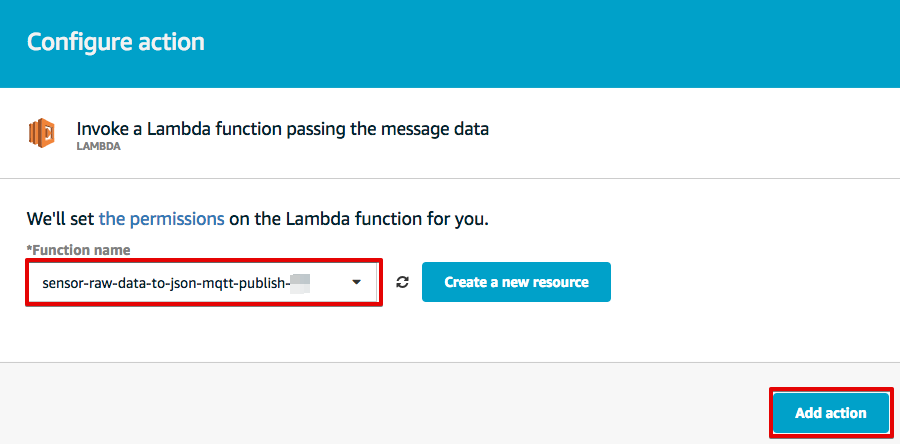The width and height of the screenshot is (900, 444).
Task: Click the blue Configure action banner background
Action: pyautogui.click(x=517, y=44)
